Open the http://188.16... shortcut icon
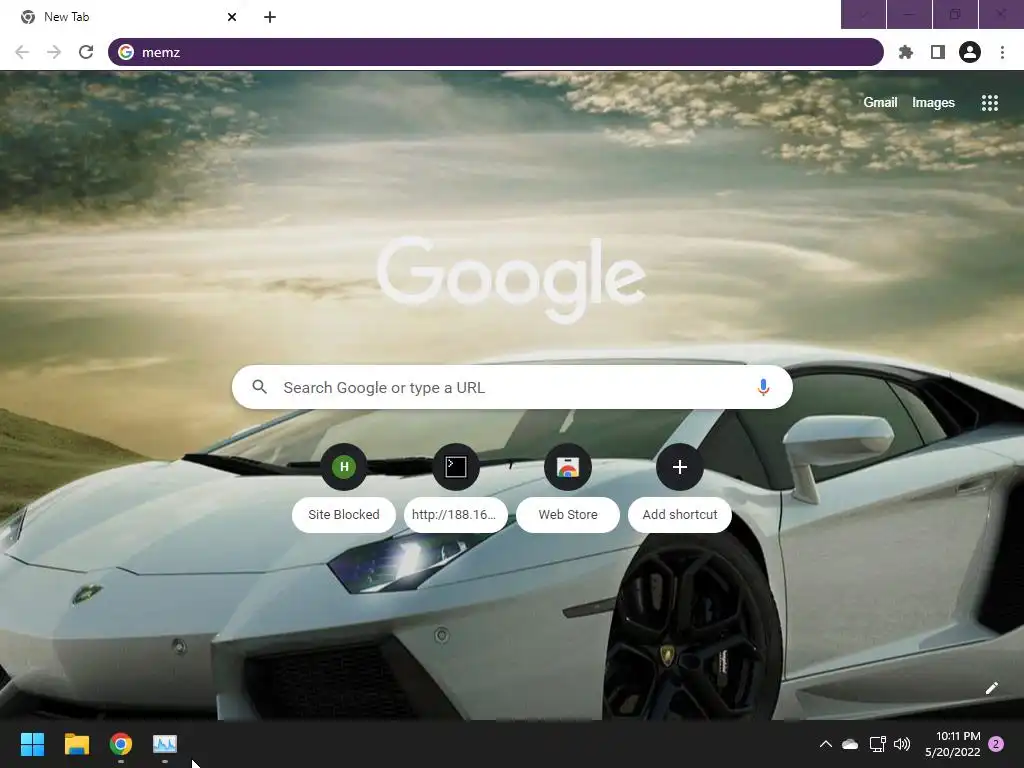Screen dimensions: 1024x768 tap(456, 467)
